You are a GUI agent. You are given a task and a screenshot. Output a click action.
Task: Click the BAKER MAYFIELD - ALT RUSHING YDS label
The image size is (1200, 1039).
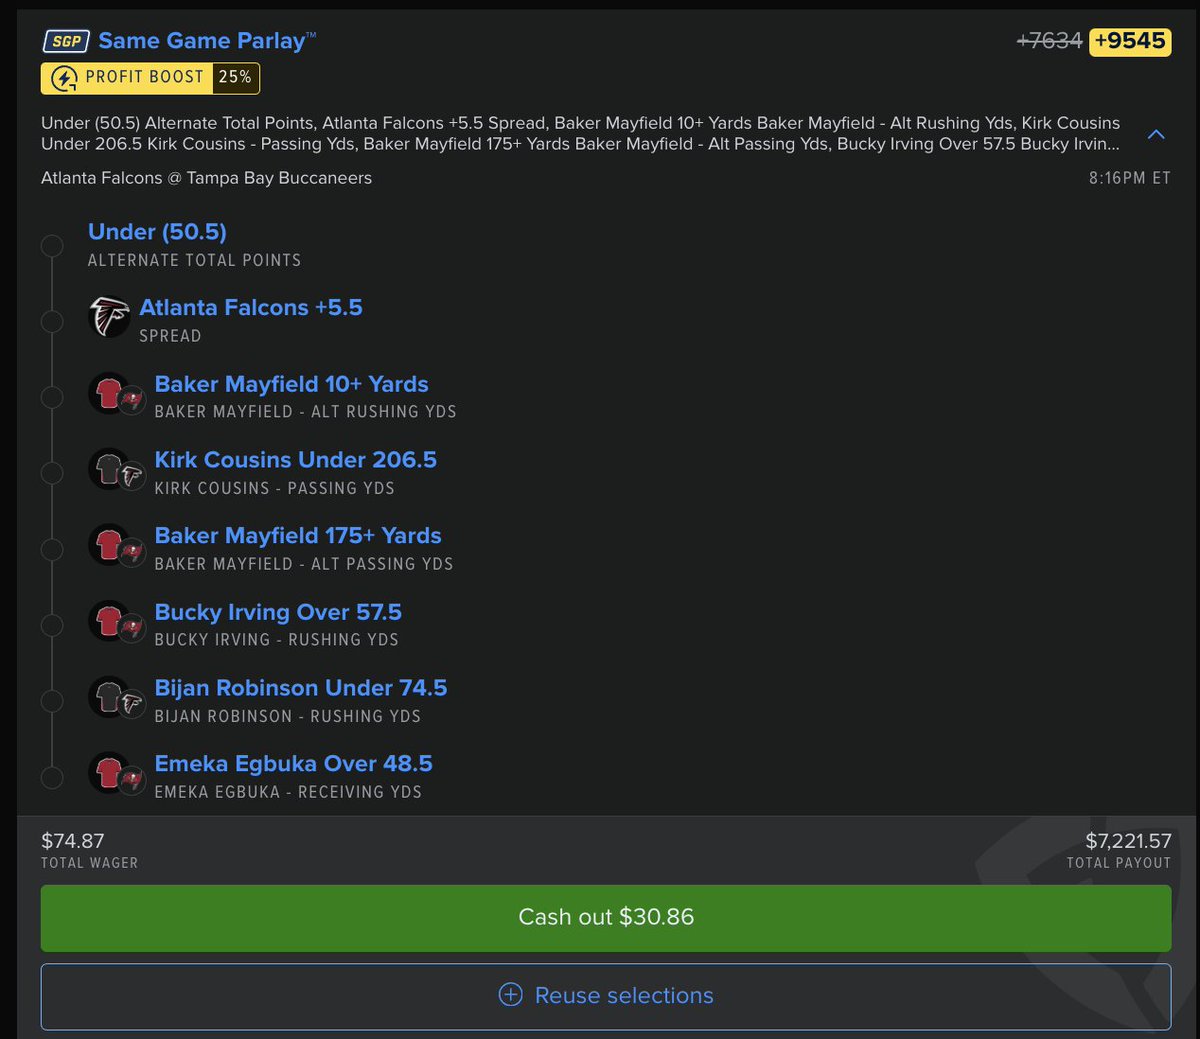[305, 412]
